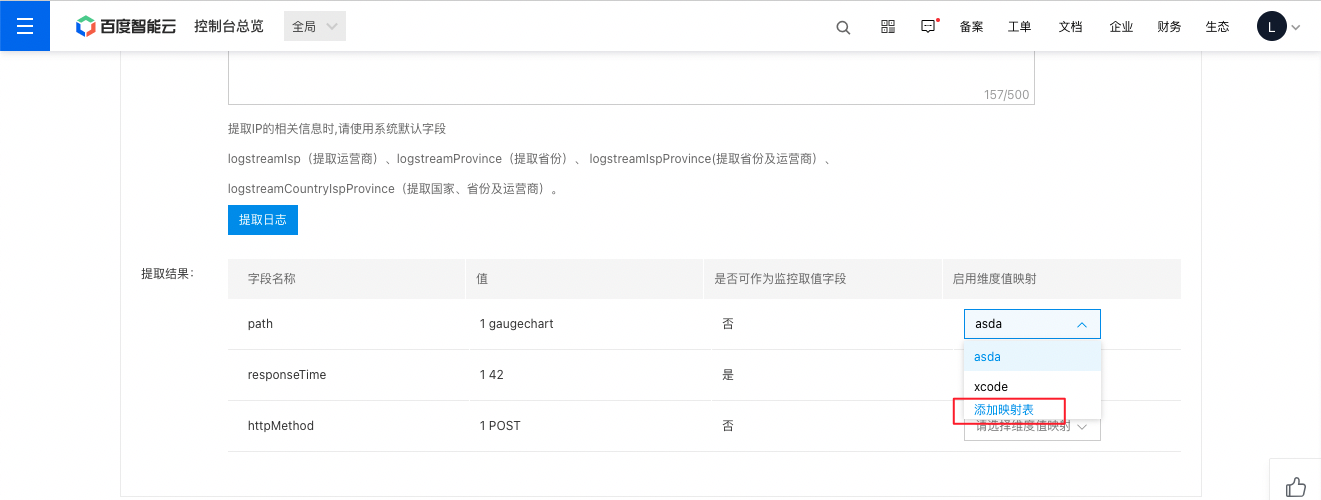Click the thumbs-up feedback icon
This screenshot has width=1321, height=500.
pos(1296,488)
